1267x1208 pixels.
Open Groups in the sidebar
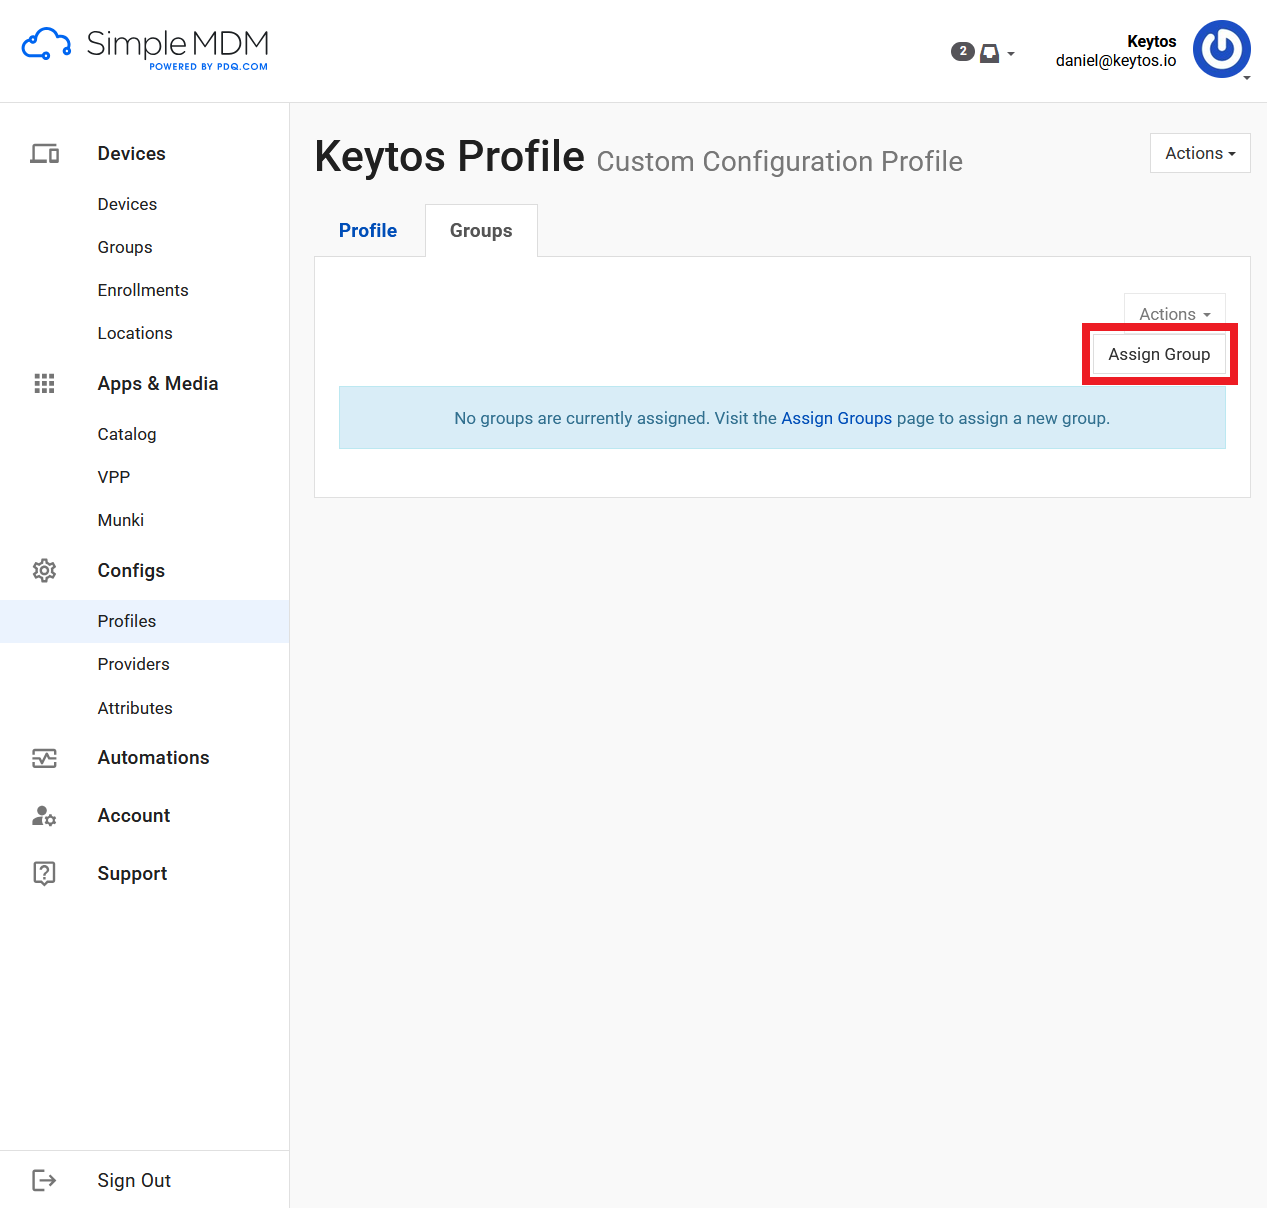tap(125, 247)
